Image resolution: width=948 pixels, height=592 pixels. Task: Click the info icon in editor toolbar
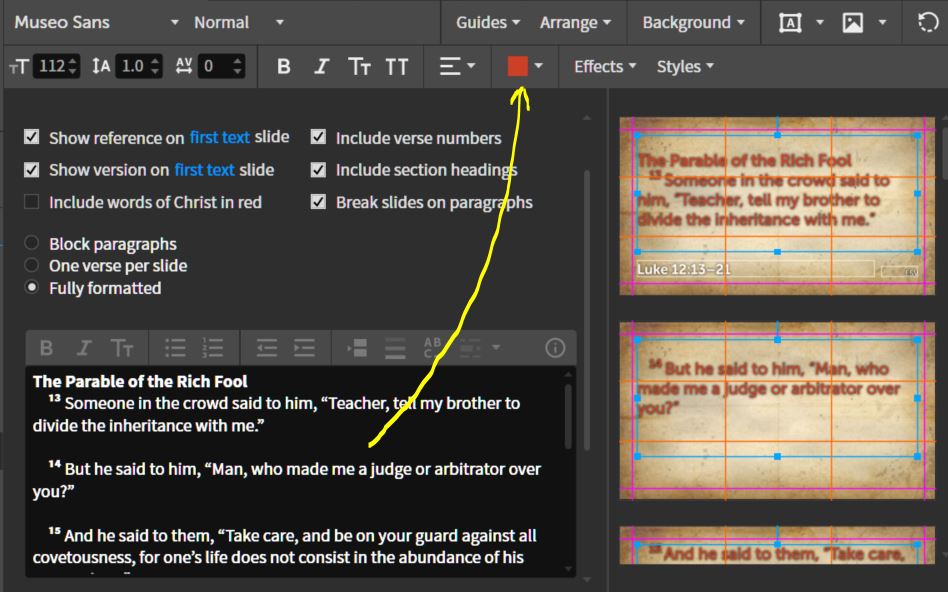click(x=555, y=348)
